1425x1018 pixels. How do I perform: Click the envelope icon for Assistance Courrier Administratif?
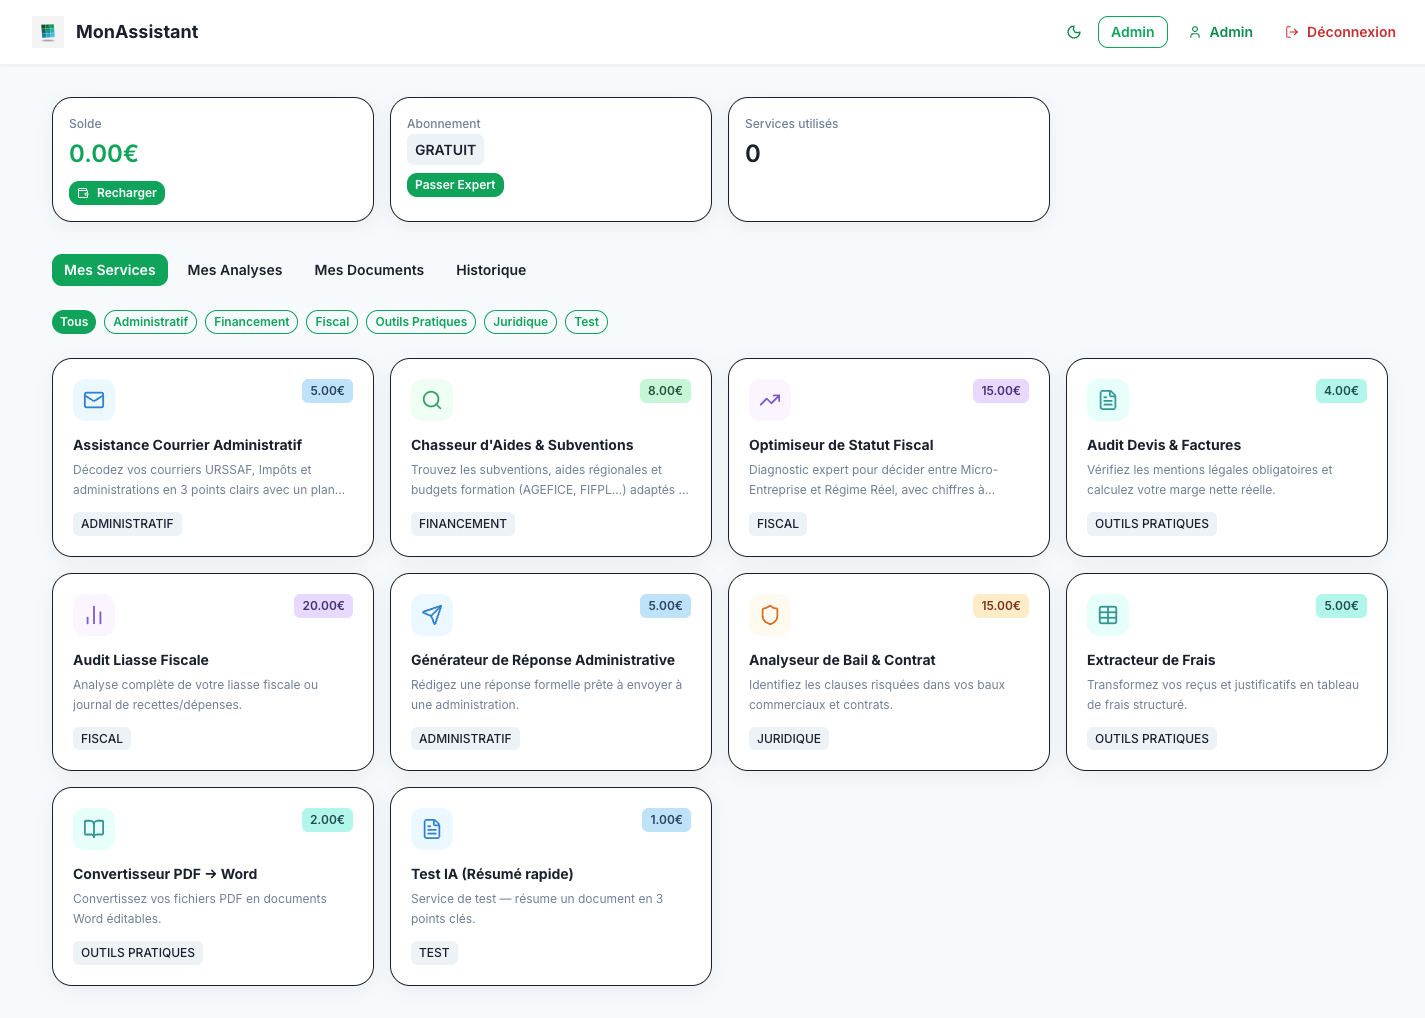pyautogui.click(x=94, y=400)
